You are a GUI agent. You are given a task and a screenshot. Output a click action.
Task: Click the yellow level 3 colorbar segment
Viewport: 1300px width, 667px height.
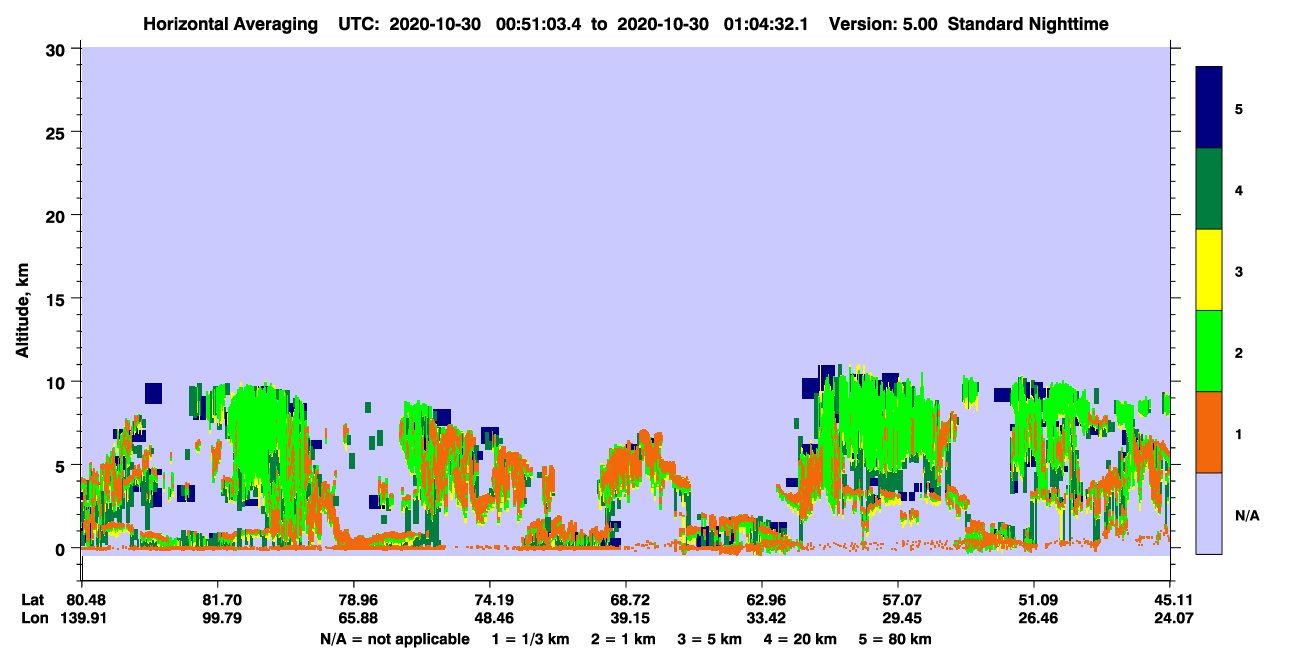1209,270
